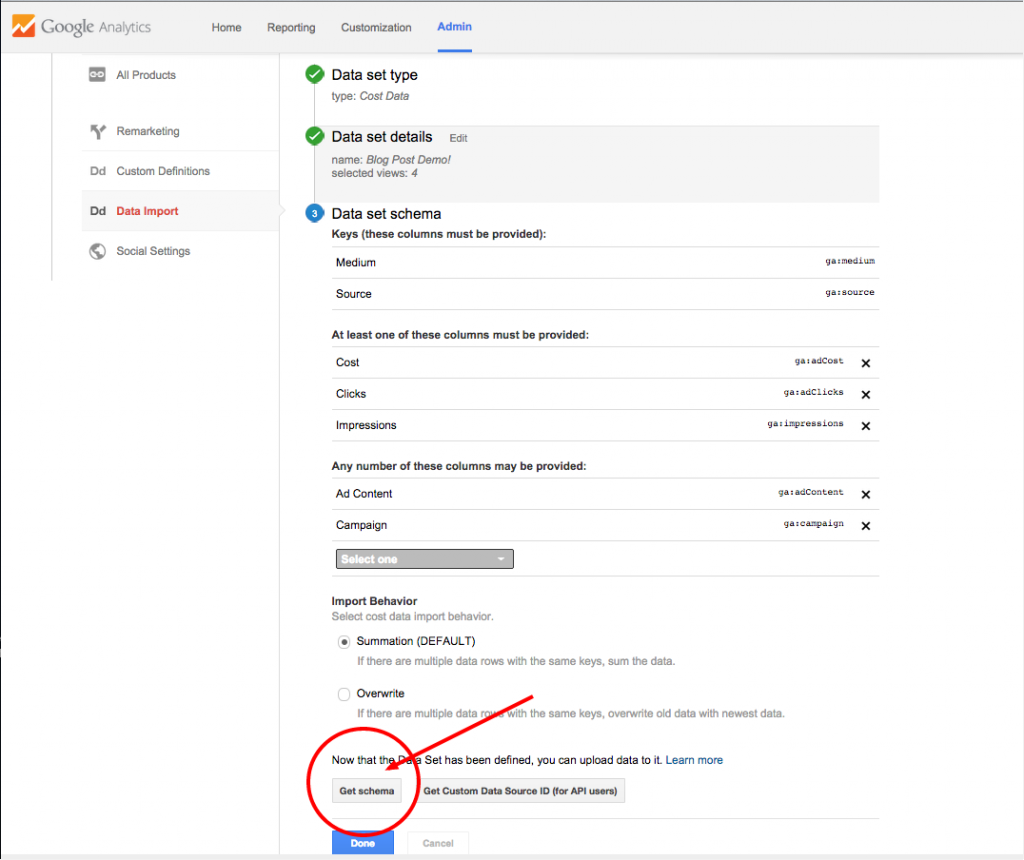Screen dimensions: 1024x860
Task: Click the All Products link icon
Action: point(97,74)
